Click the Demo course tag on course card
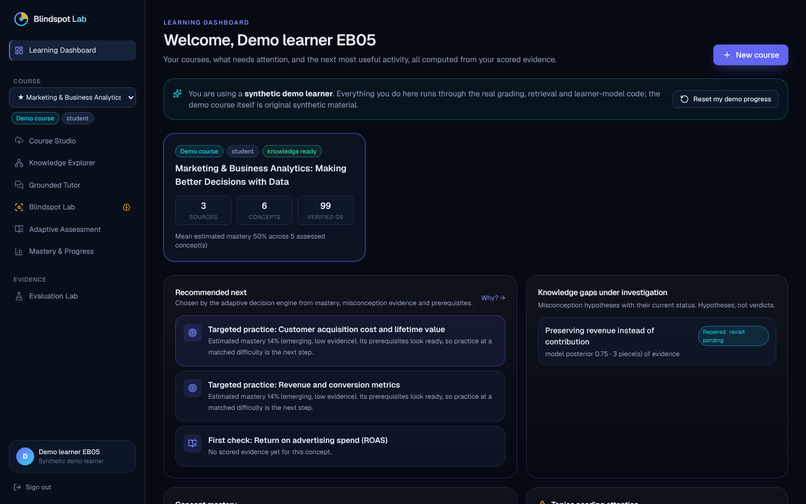Image resolution: width=806 pixels, height=504 pixels. tap(199, 151)
